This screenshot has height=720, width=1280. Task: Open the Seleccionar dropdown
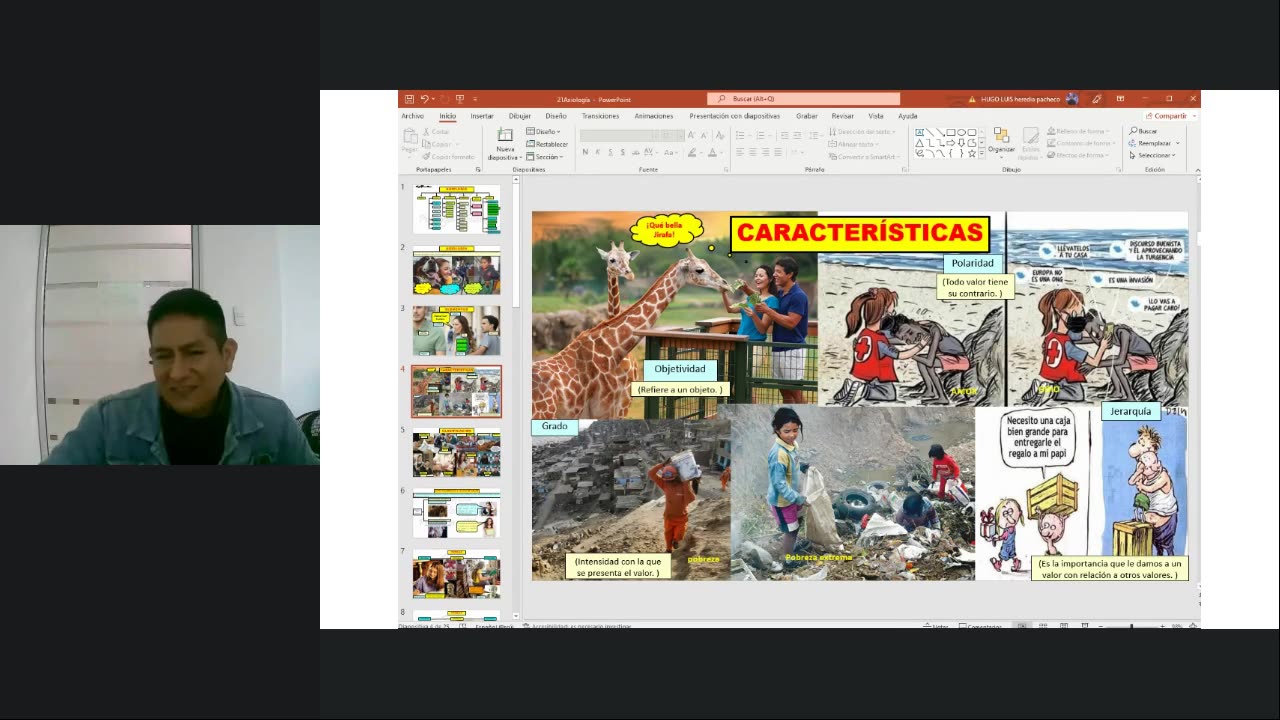tap(1154, 155)
